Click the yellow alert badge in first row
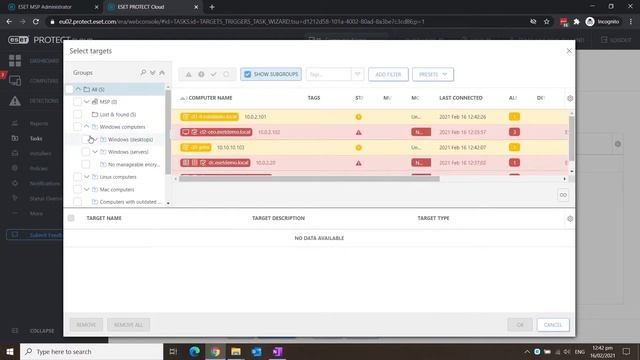The image size is (640, 360). (x=514, y=117)
